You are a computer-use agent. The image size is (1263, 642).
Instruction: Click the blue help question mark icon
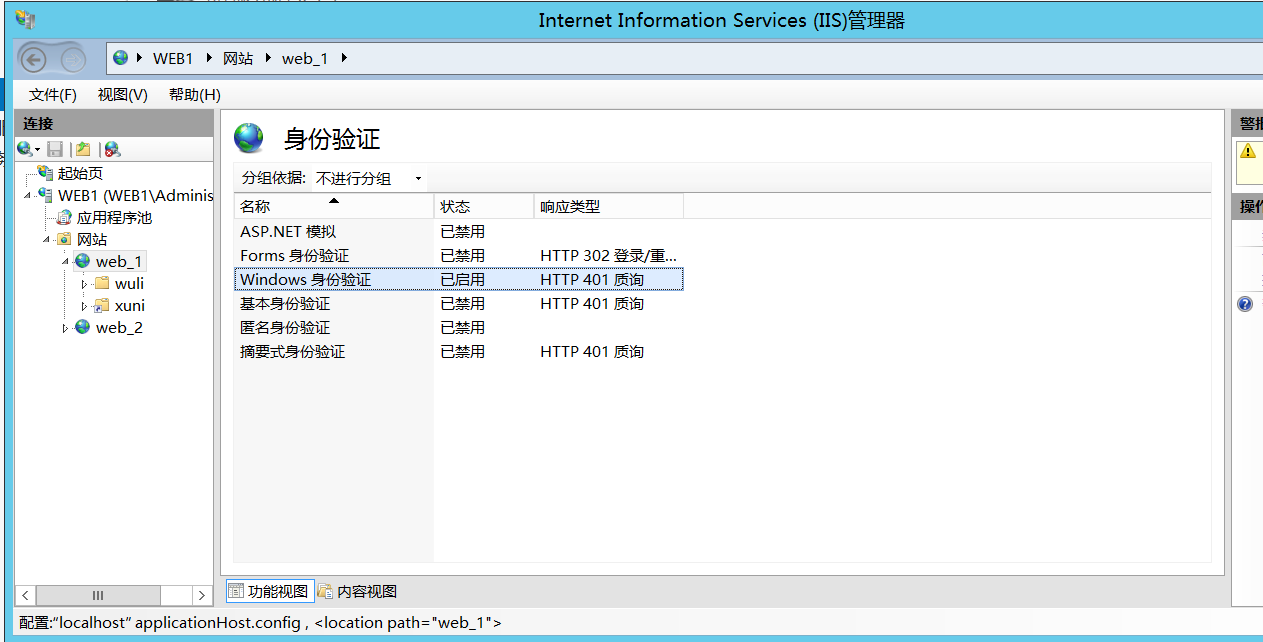click(x=1245, y=304)
